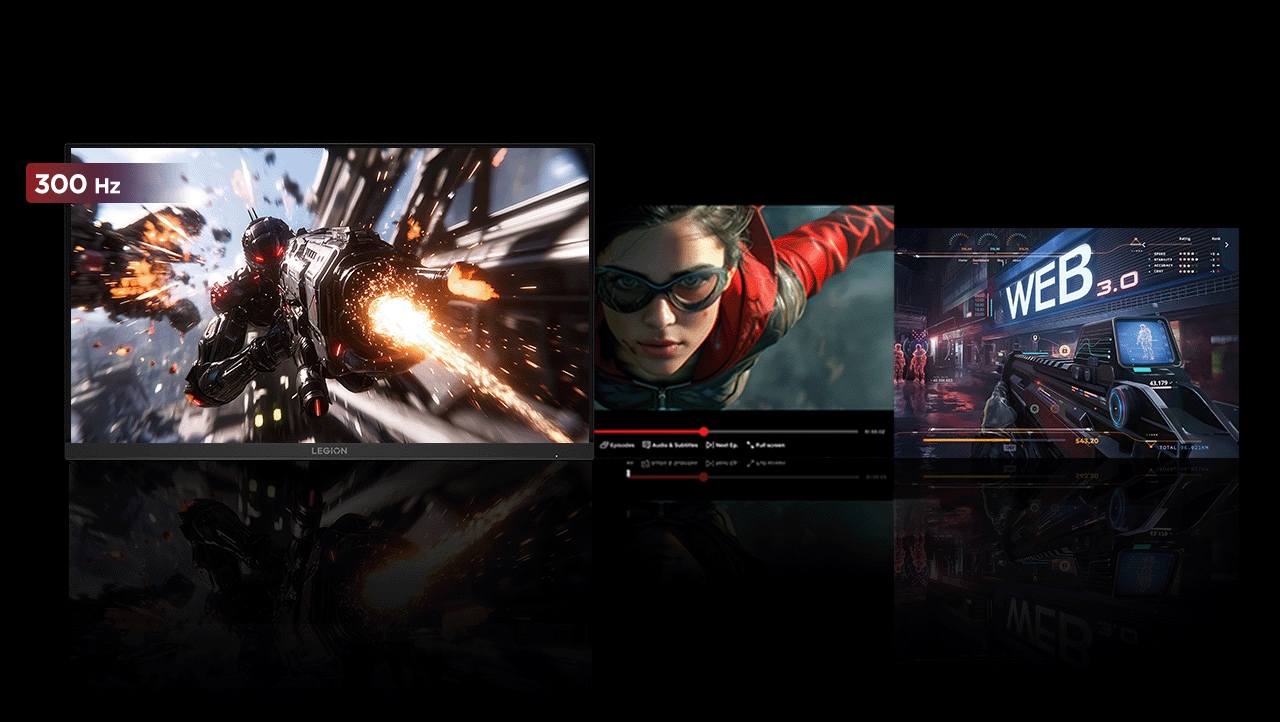Collapse the Rating panel via its left chevron

pyautogui.click(x=1144, y=245)
